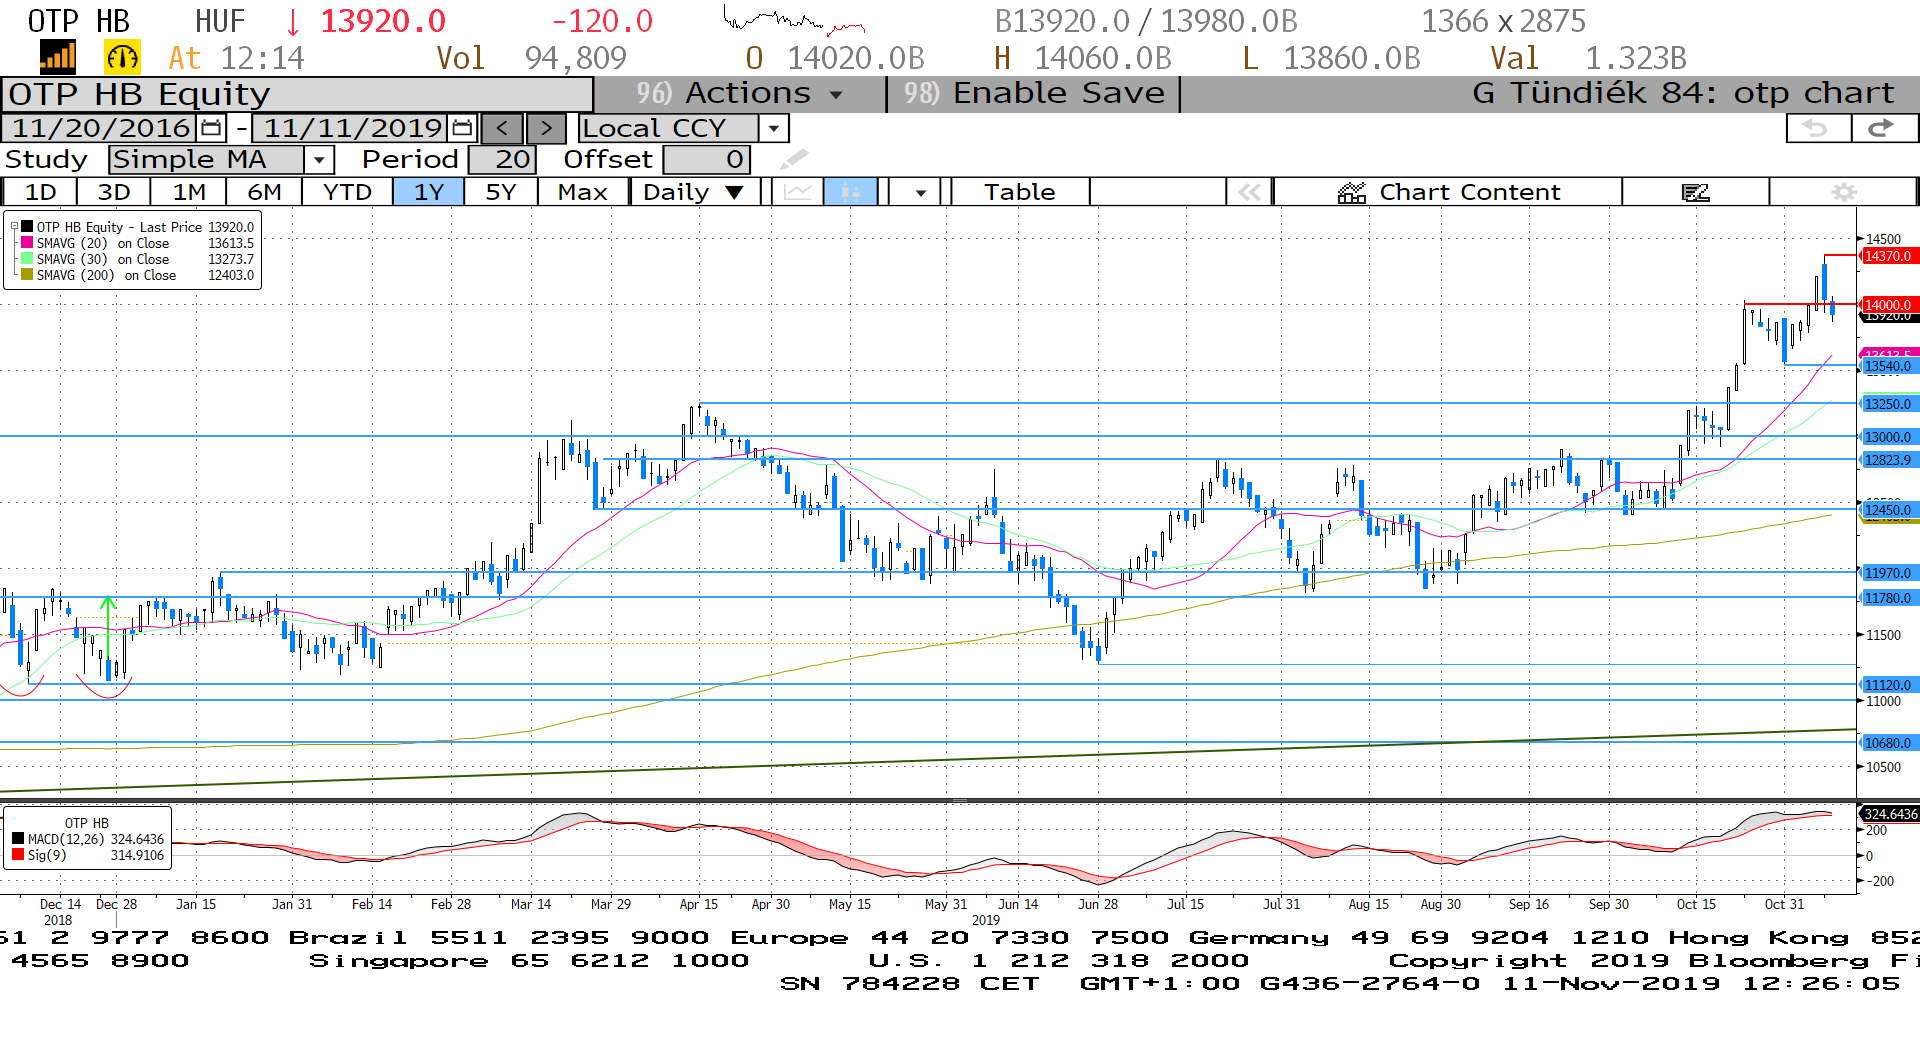1920x1039 pixels.
Task: Click the yellow gauge icon
Action: 122,58
